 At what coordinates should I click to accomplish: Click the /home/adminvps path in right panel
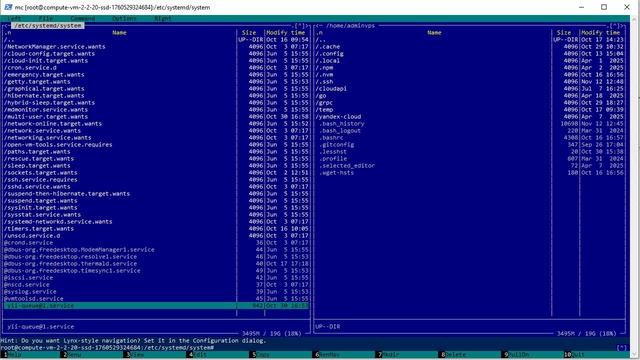coord(350,25)
